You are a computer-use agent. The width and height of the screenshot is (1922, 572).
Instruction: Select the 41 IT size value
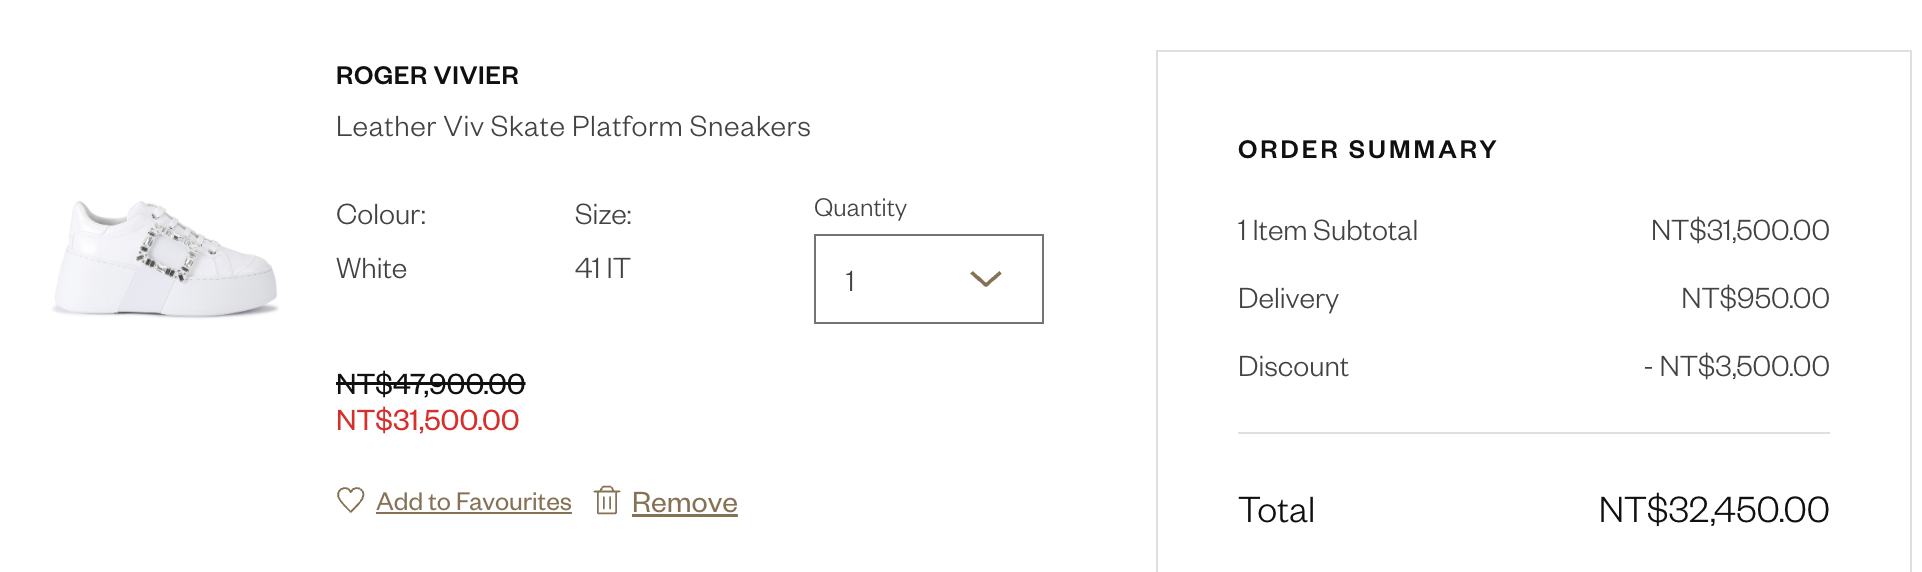pos(602,269)
